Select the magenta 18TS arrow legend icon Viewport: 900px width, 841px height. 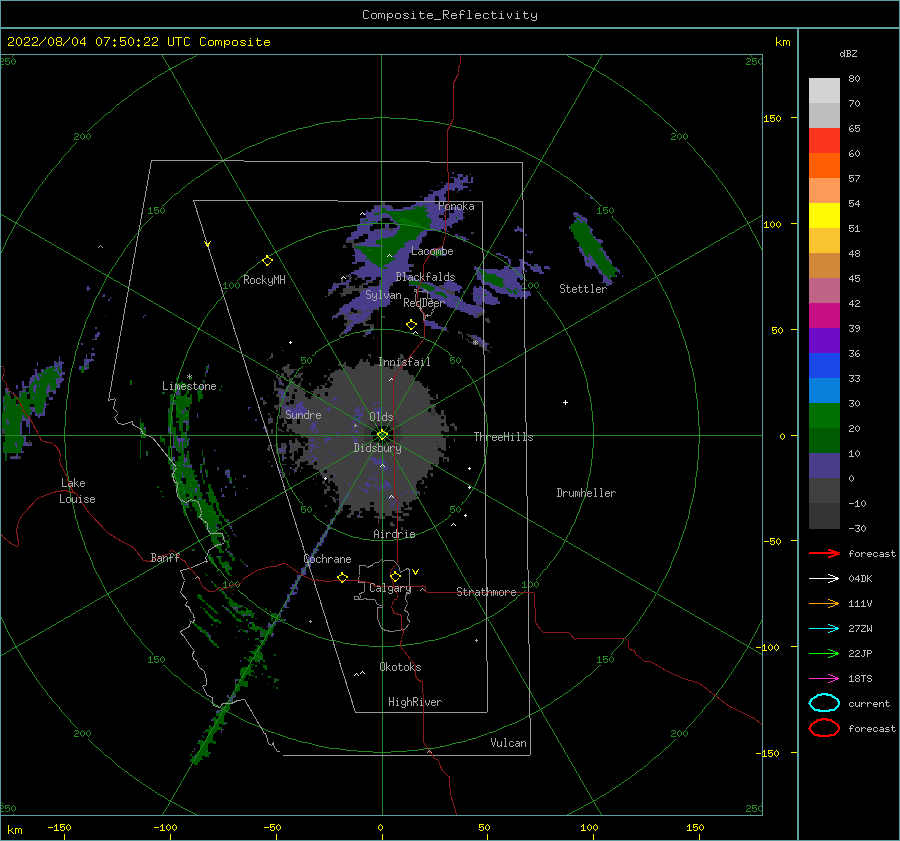pyautogui.click(x=824, y=679)
